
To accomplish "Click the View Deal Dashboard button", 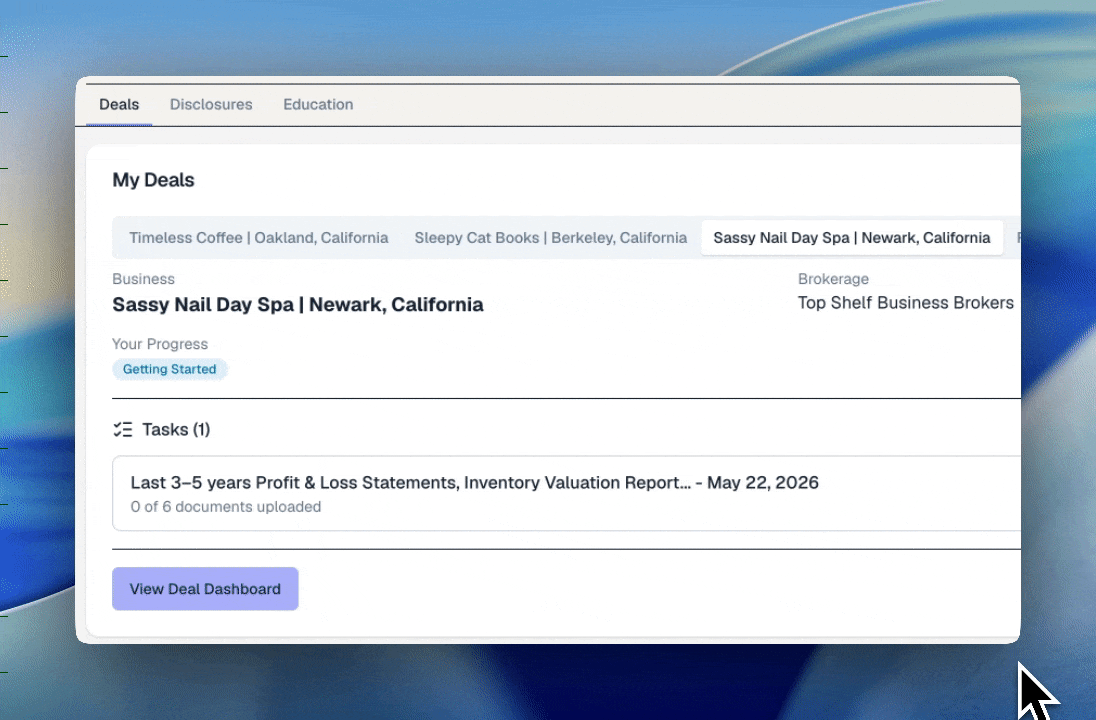I will tap(205, 589).
